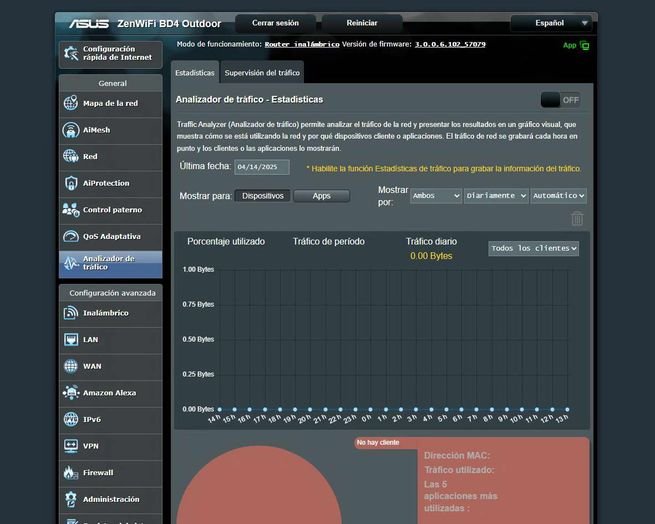
Task: Open the AiProtection shield icon
Action: (71, 183)
